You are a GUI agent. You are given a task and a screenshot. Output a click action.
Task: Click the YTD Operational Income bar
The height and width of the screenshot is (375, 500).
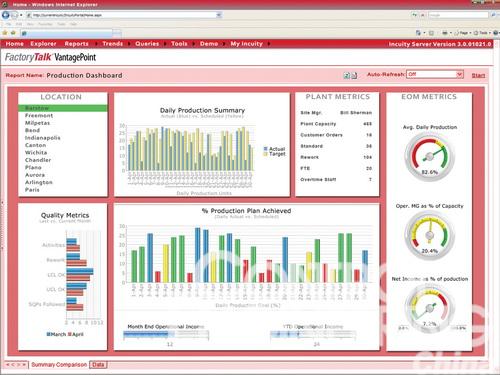point(313,334)
